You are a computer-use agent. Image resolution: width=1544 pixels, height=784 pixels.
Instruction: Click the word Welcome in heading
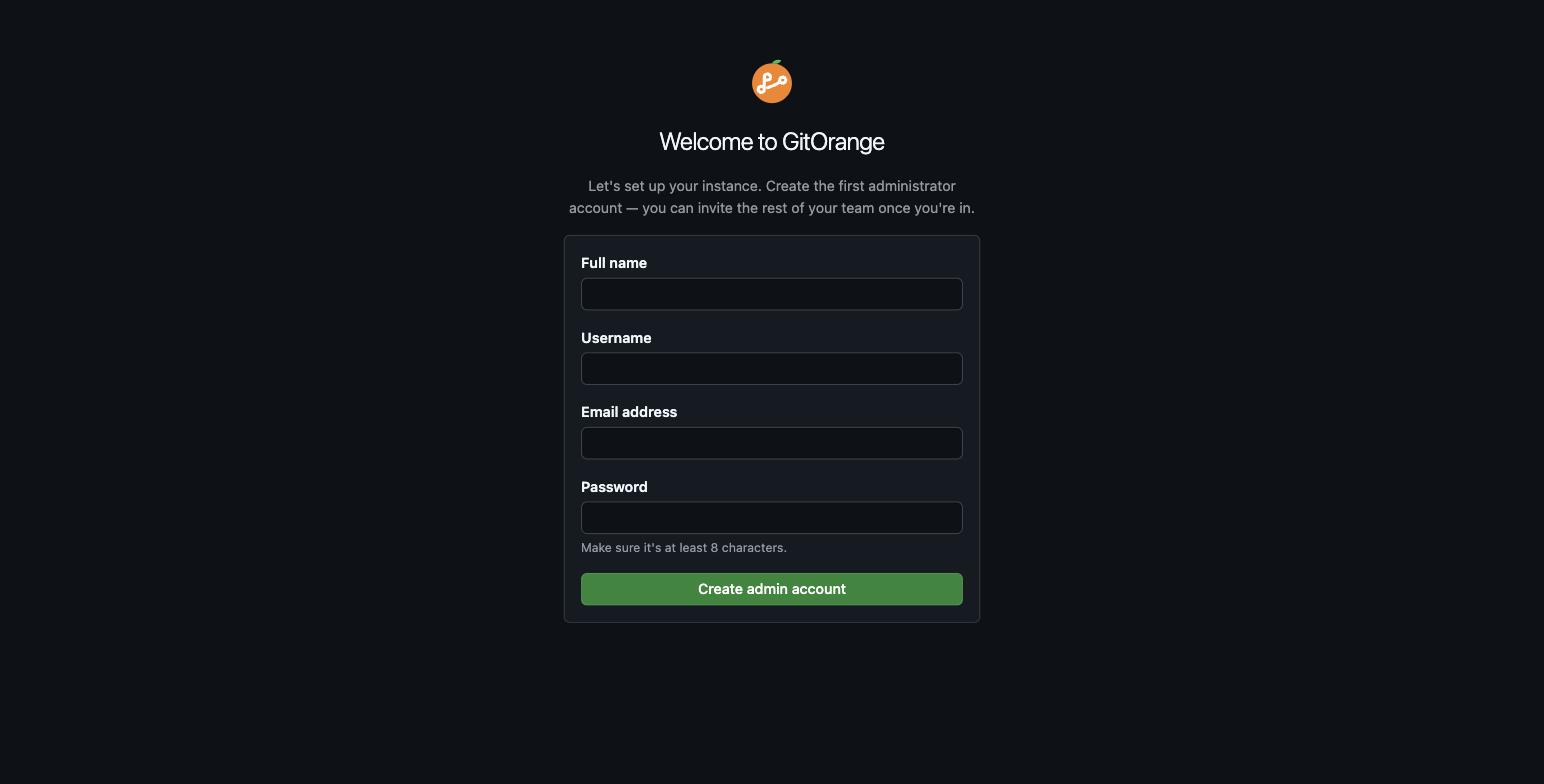[705, 142]
